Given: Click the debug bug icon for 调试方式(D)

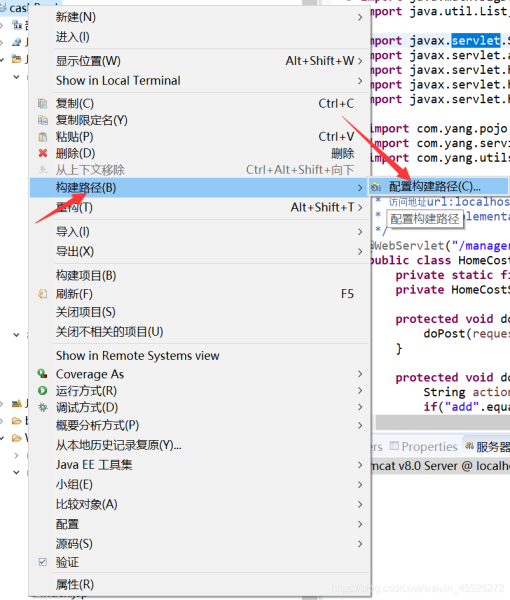Looking at the screenshot, I should coord(42,408).
